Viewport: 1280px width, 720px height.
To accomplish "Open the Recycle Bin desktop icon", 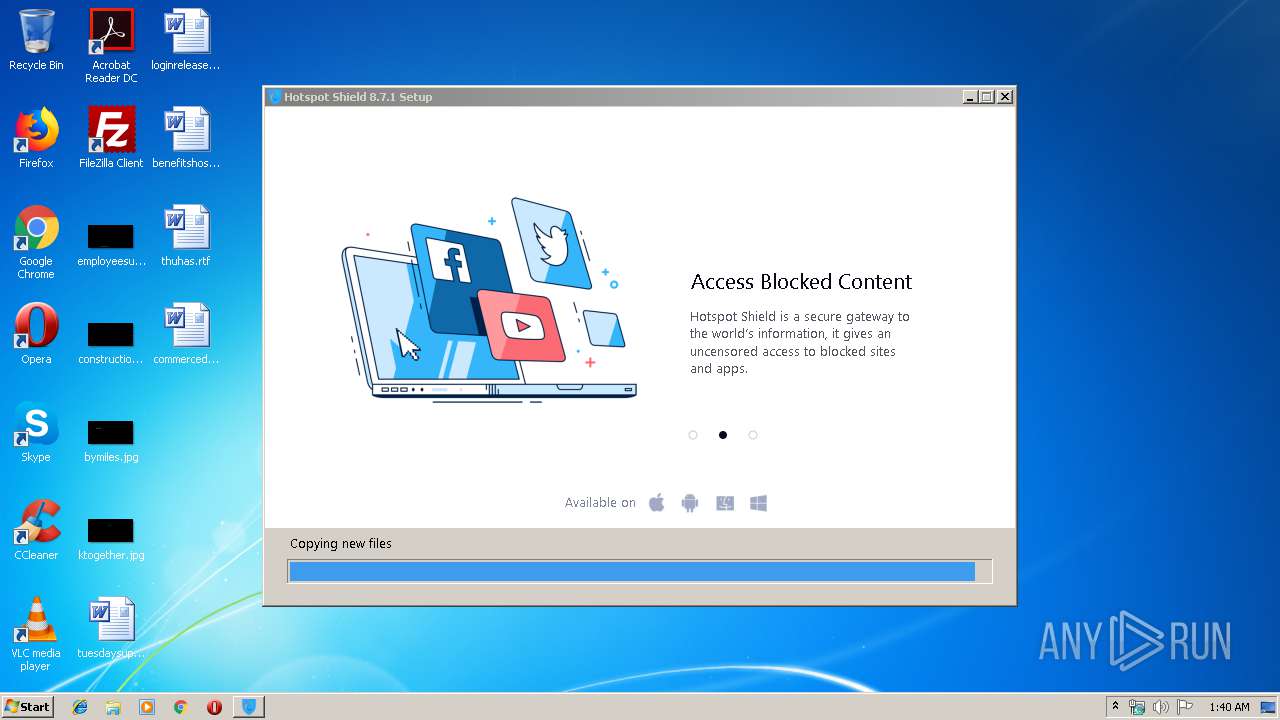I will [36, 40].
